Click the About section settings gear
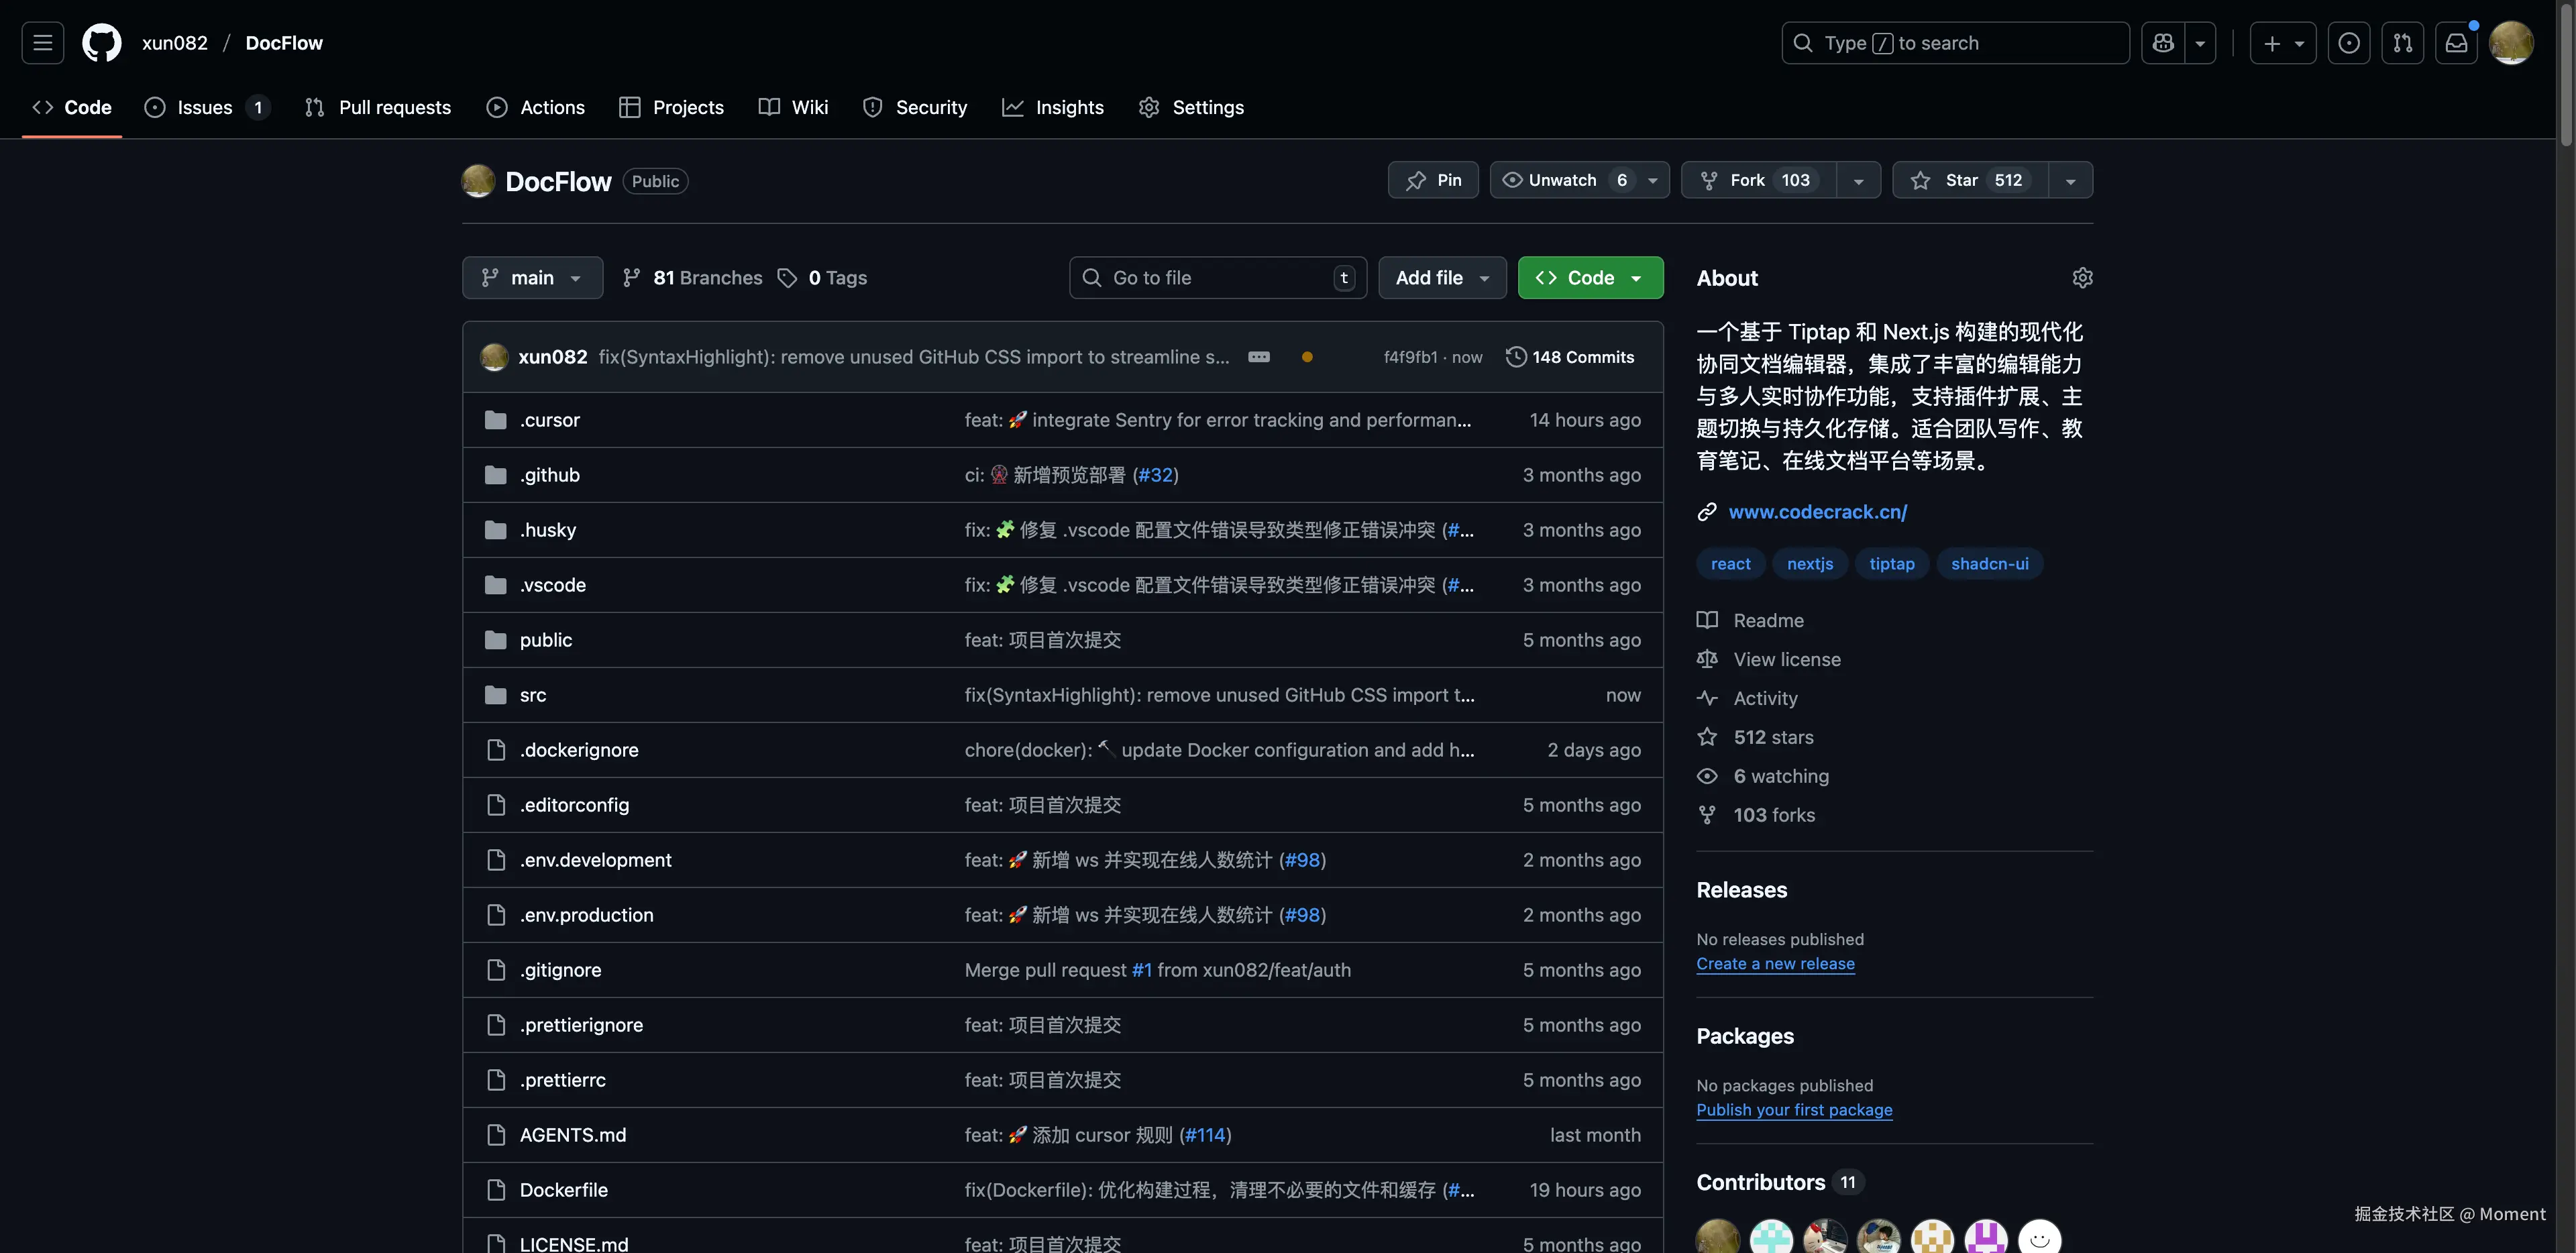 tap(2082, 278)
